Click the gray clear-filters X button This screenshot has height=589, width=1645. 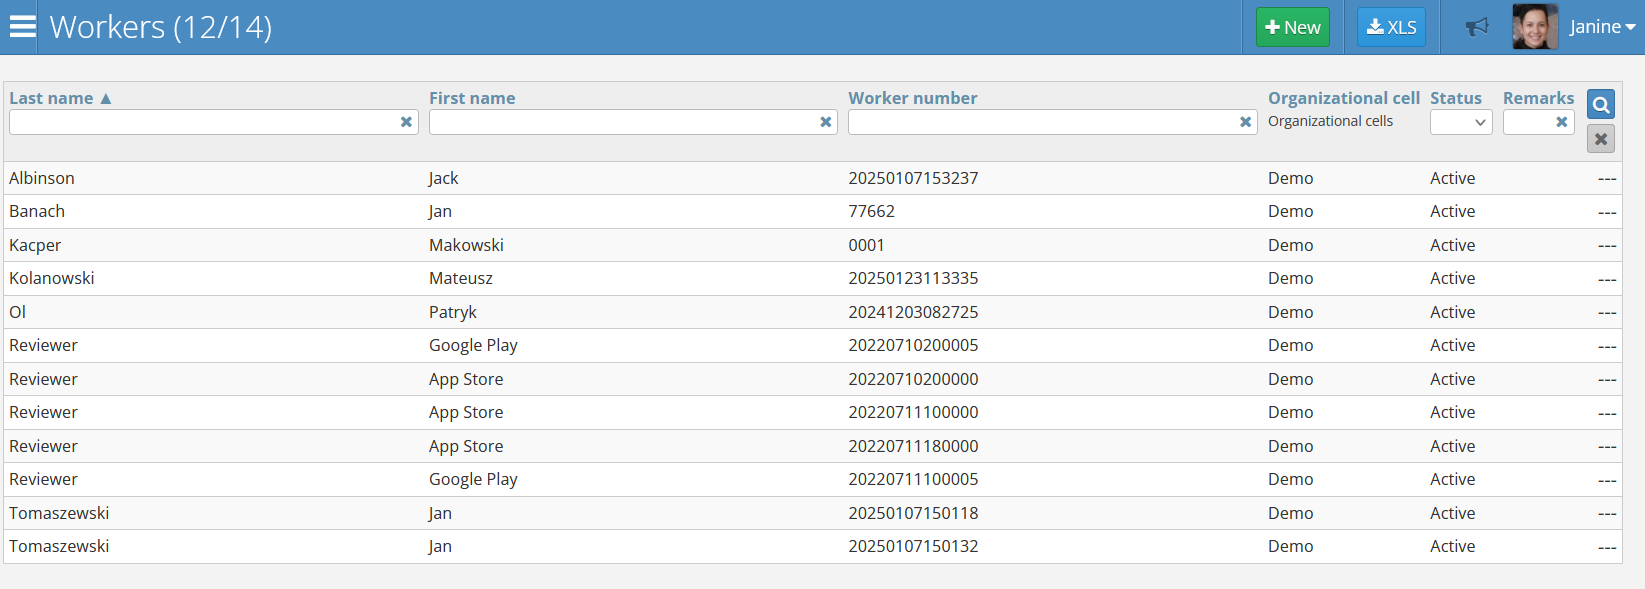1600,139
